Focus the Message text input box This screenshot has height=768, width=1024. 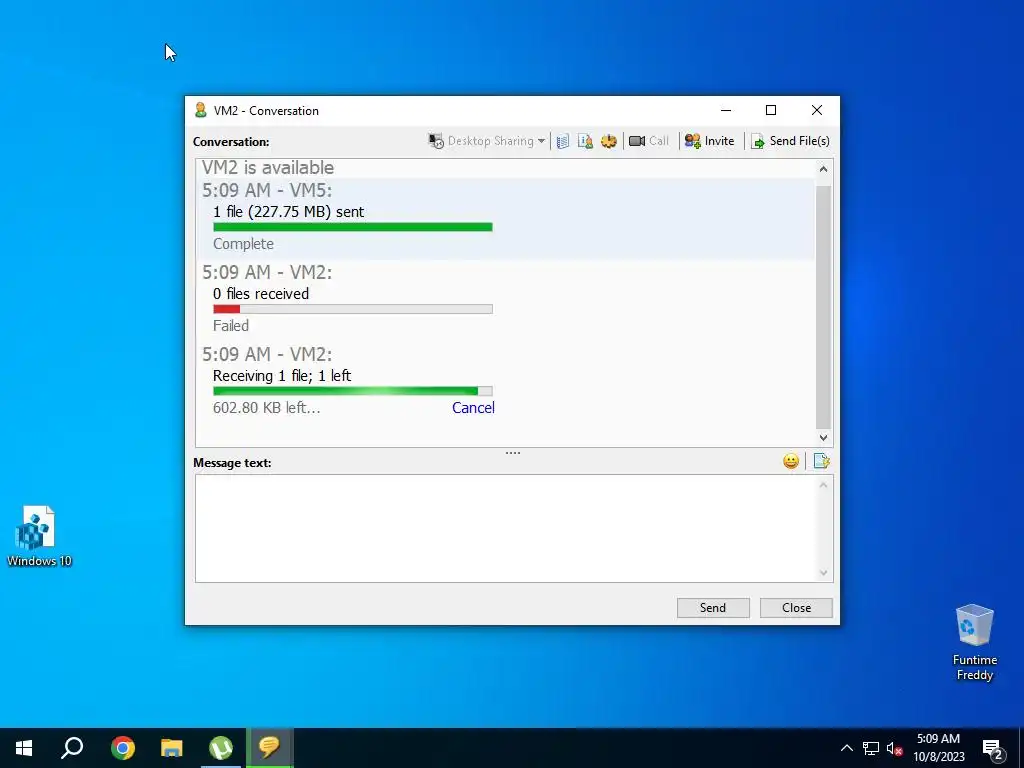pos(505,528)
